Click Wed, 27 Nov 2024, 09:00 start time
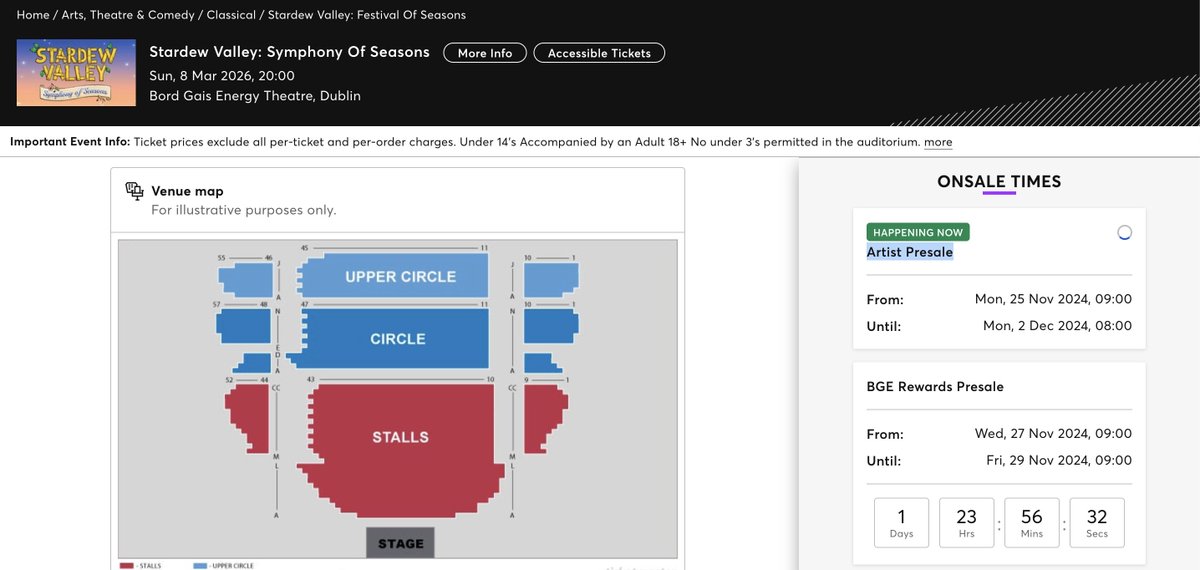This screenshot has height=570, width=1200. pyautogui.click(x=1053, y=434)
